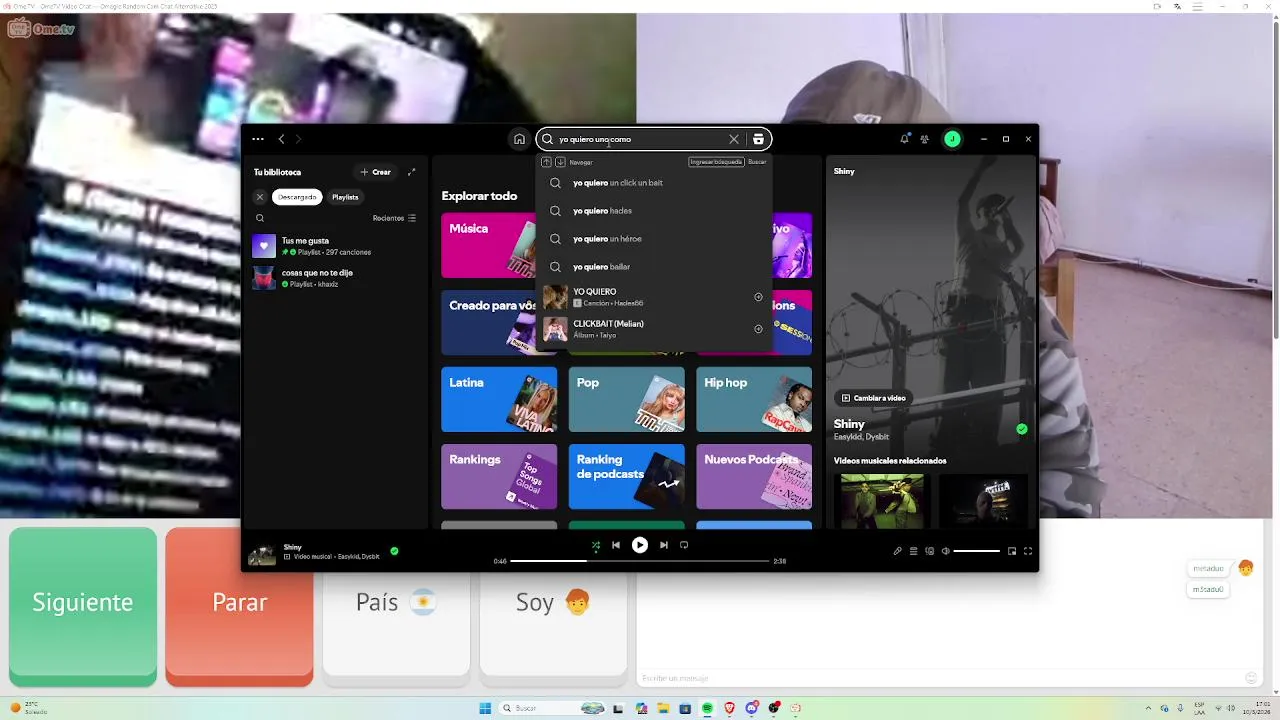Seek within the song progress bar
Viewport: 1280px width, 720px height.
pos(640,561)
